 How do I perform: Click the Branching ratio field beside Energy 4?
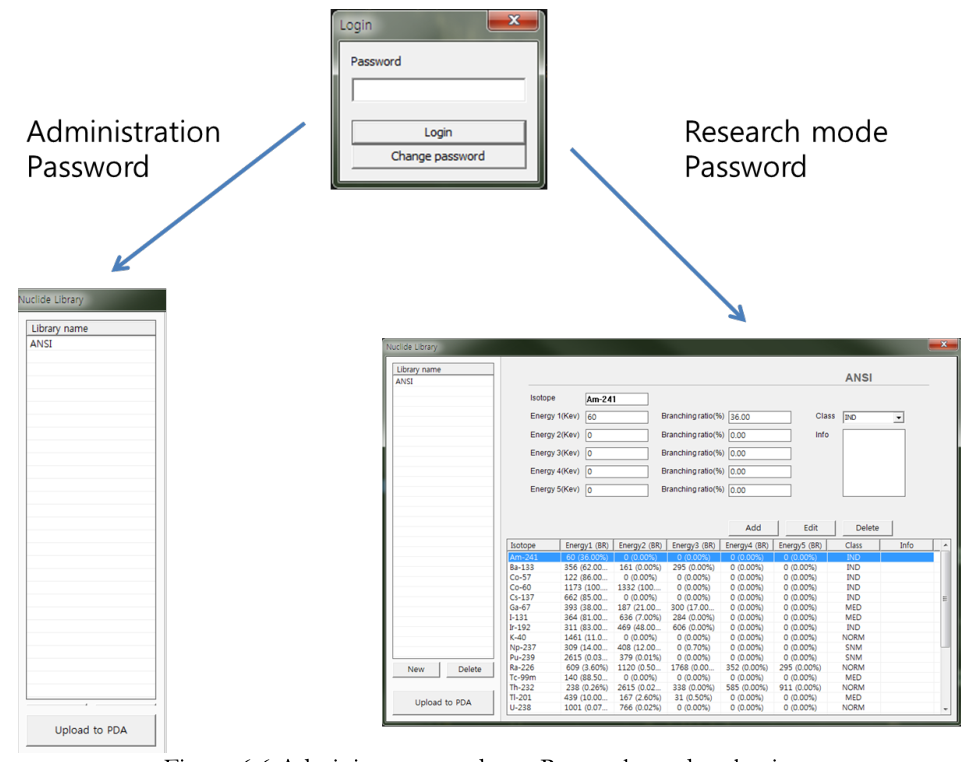[760, 472]
